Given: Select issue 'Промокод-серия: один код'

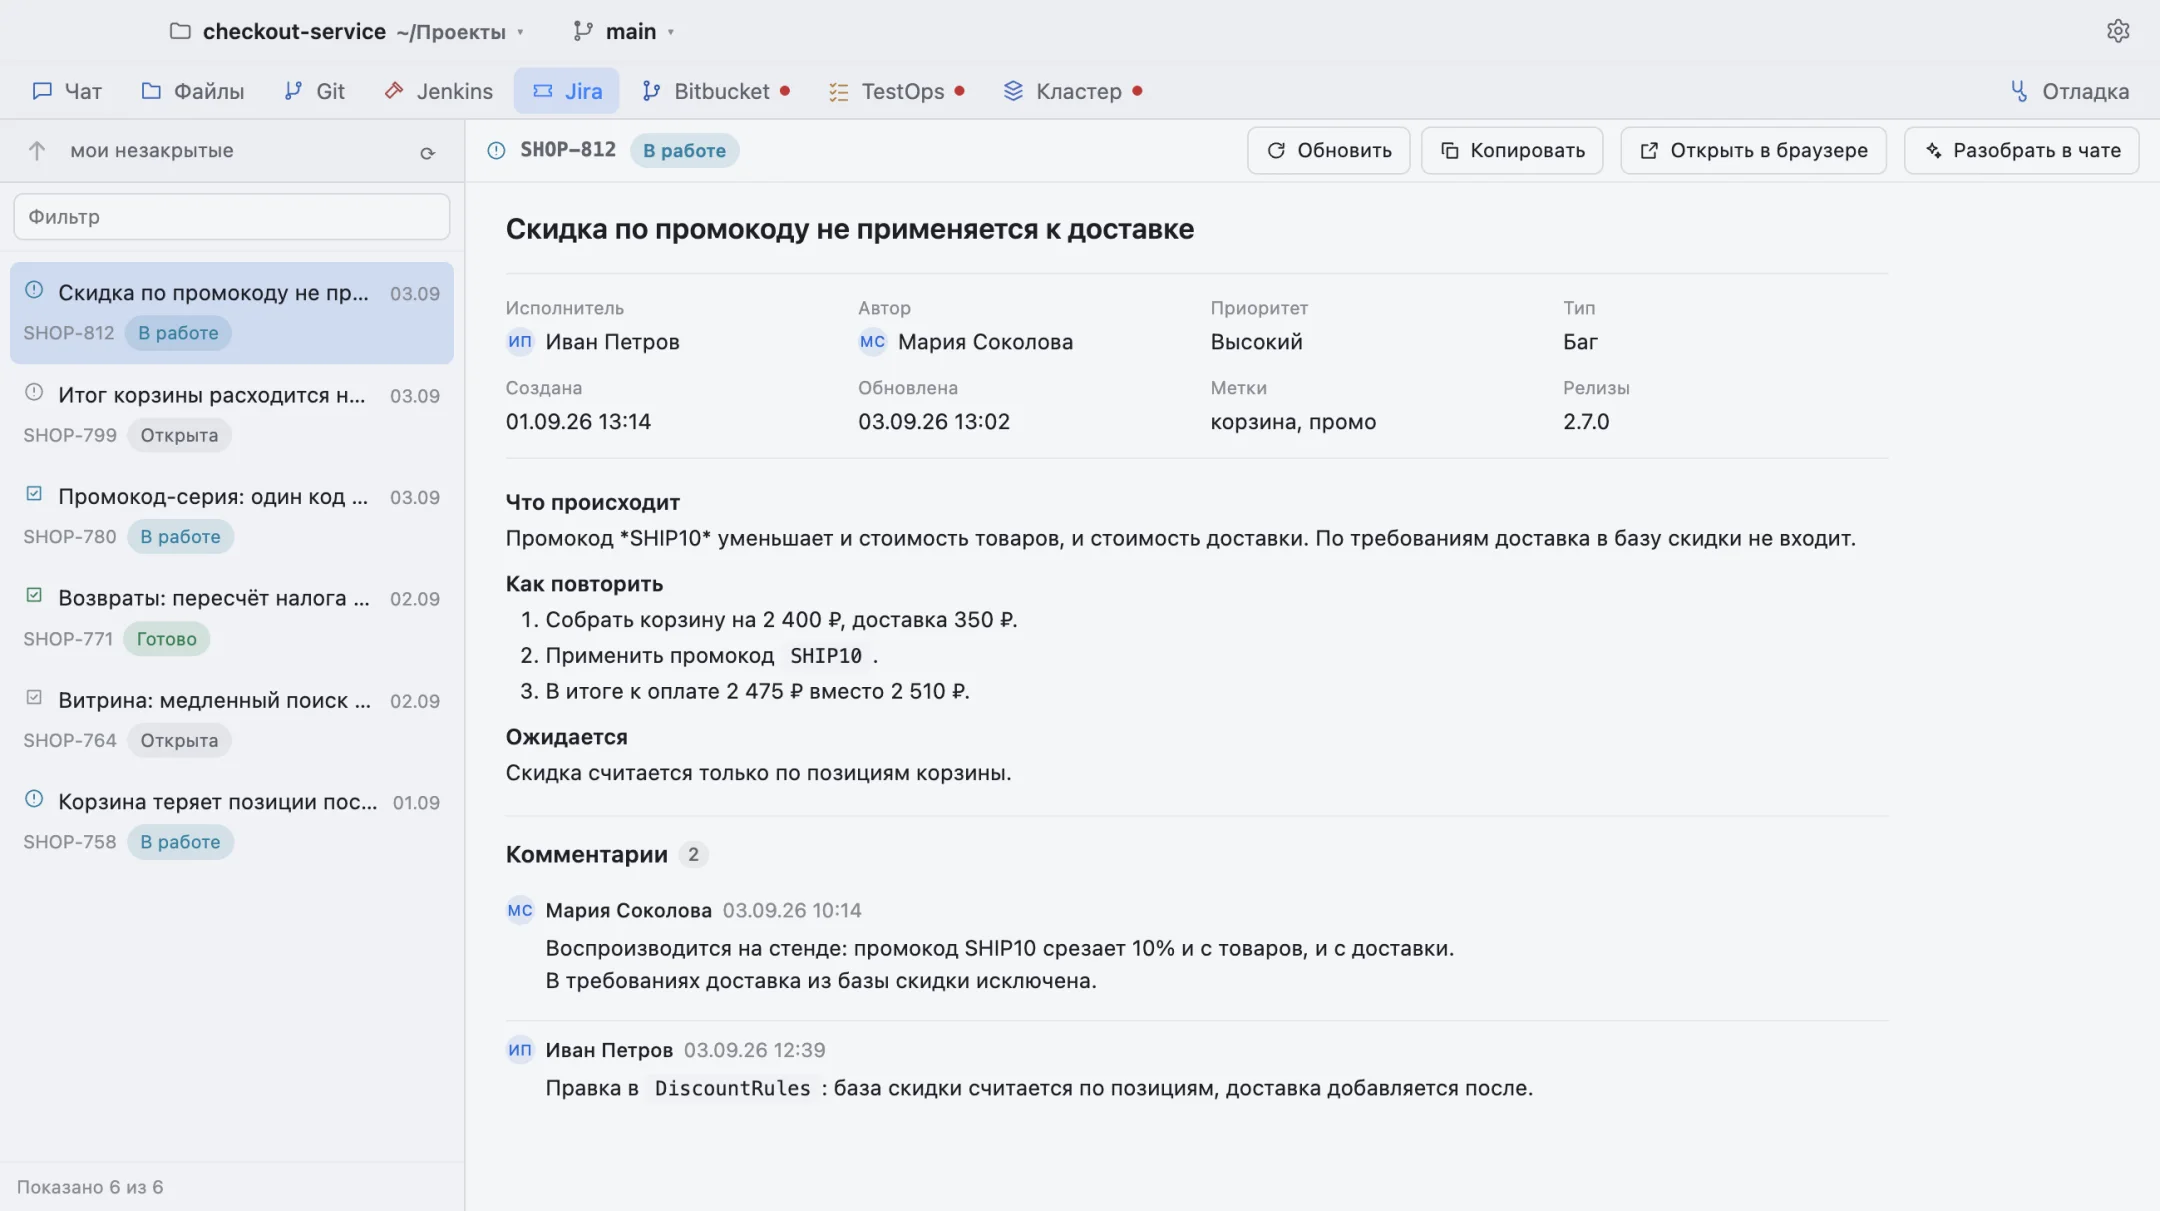Looking at the screenshot, I should [232, 516].
